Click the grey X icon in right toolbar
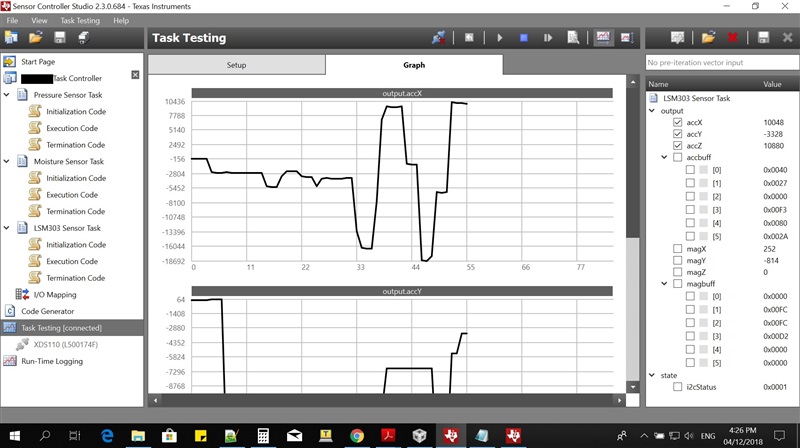This screenshot has height=448, width=800. pyautogui.click(x=787, y=38)
